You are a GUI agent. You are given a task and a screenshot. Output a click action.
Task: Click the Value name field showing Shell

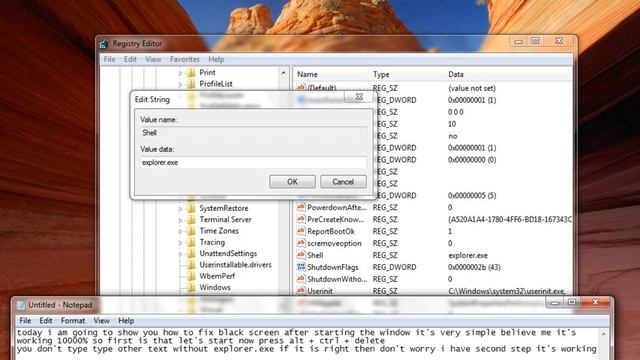[253, 133]
